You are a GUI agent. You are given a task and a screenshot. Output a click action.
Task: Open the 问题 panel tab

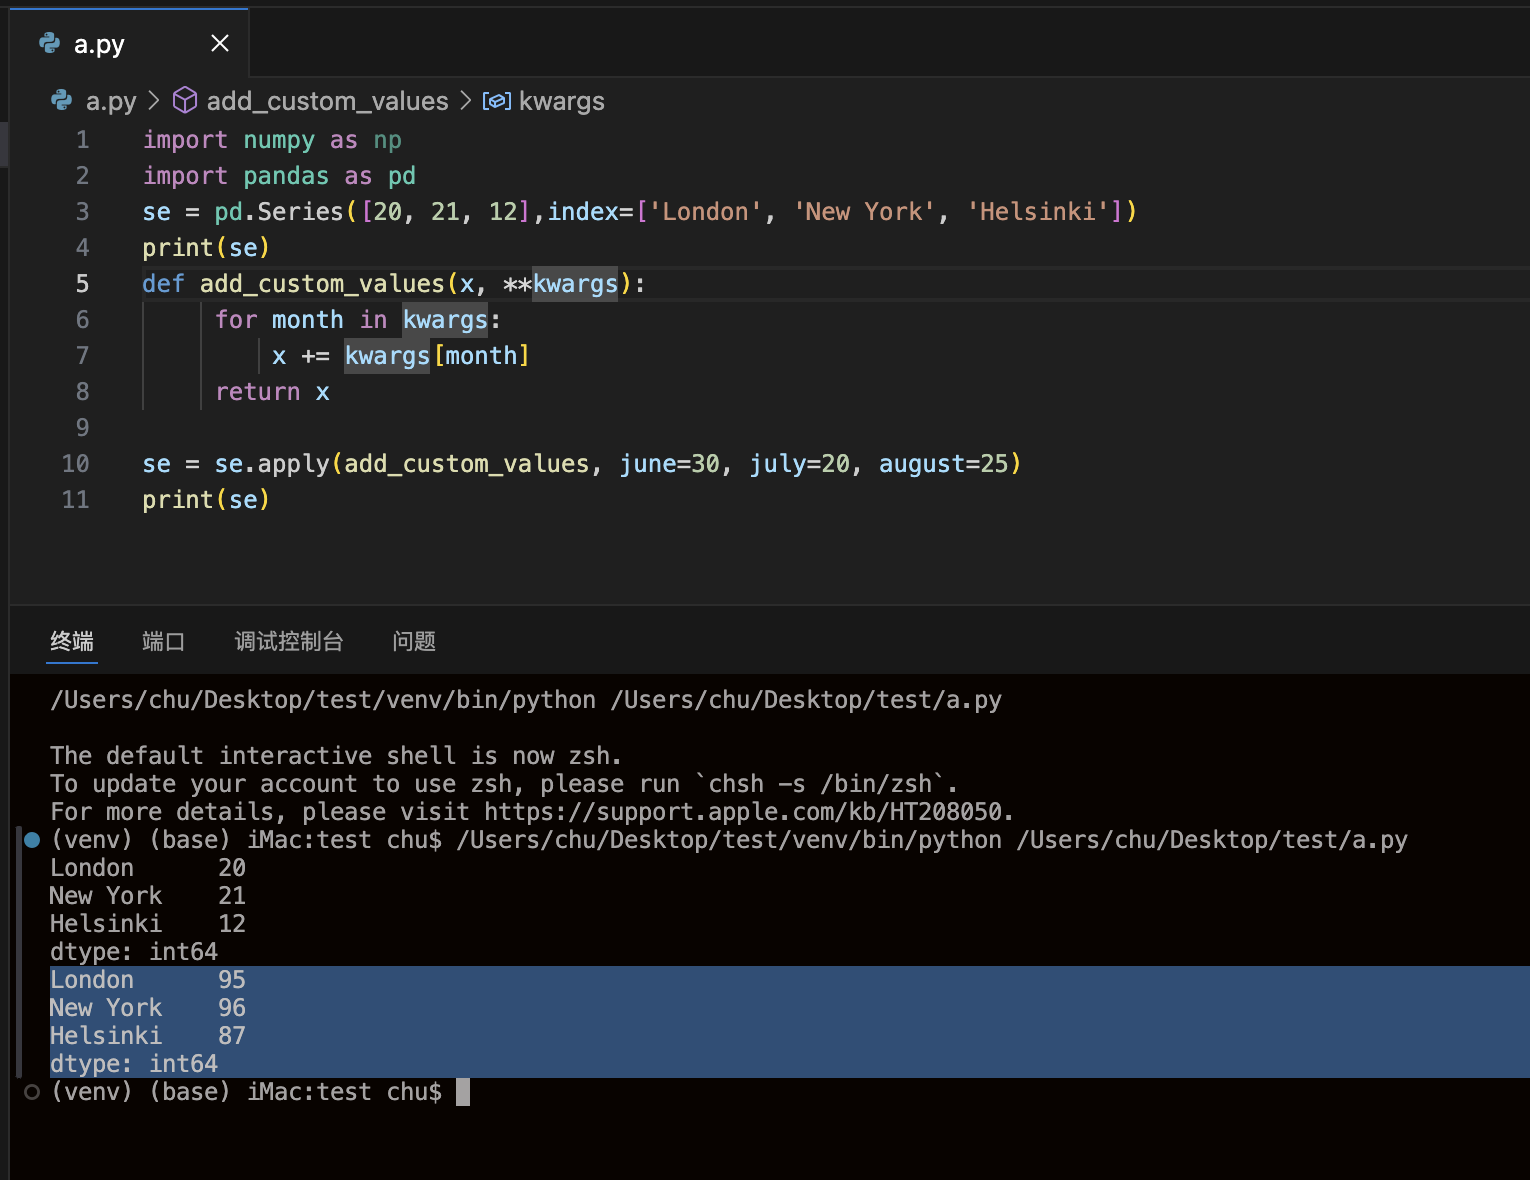coord(413,641)
